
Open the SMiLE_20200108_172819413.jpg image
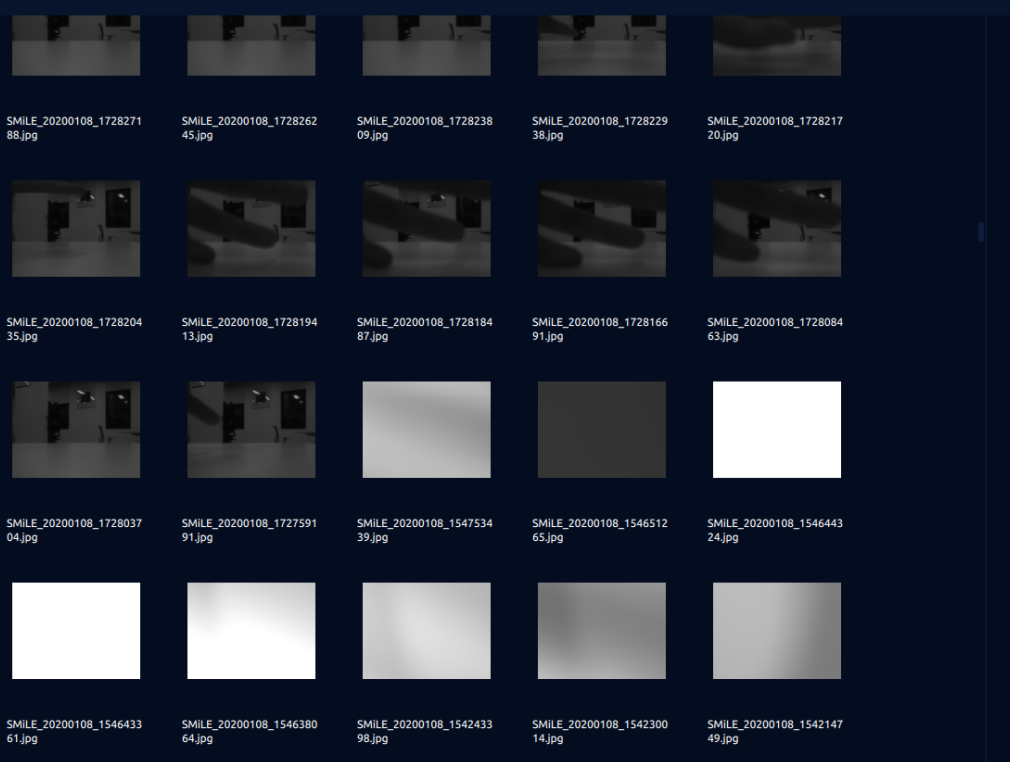tap(251, 228)
